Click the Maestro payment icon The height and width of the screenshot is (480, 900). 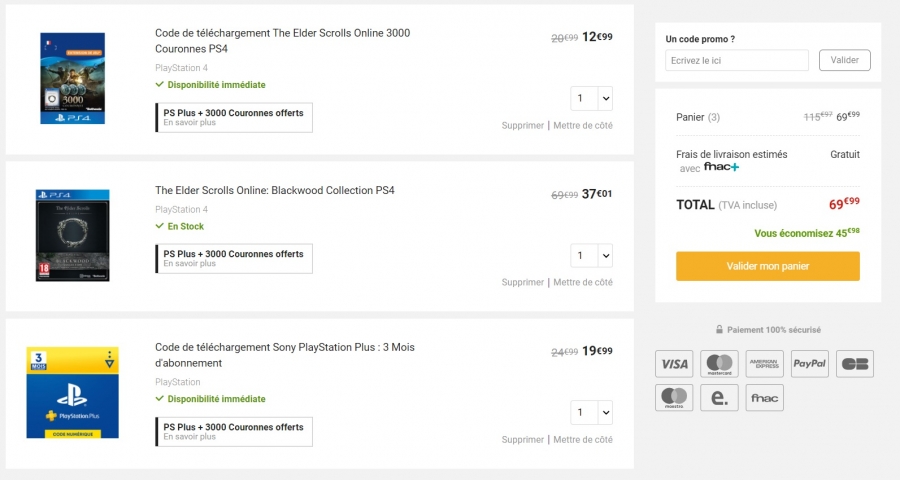pos(674,397)
